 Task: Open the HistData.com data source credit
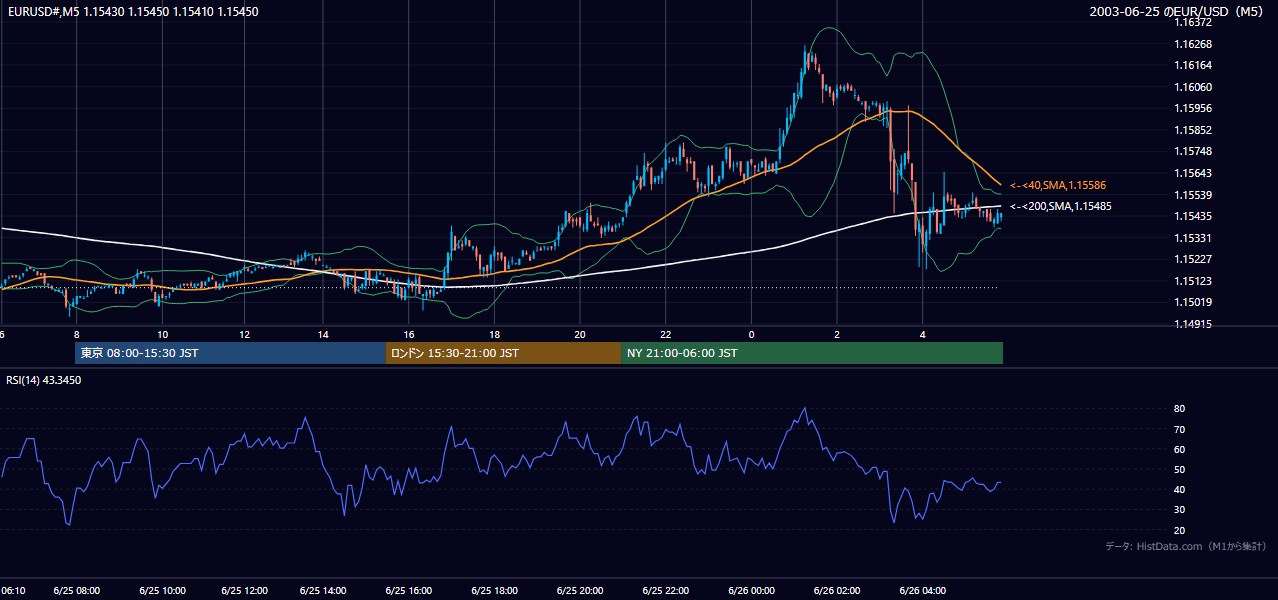tap(1186, 546)
